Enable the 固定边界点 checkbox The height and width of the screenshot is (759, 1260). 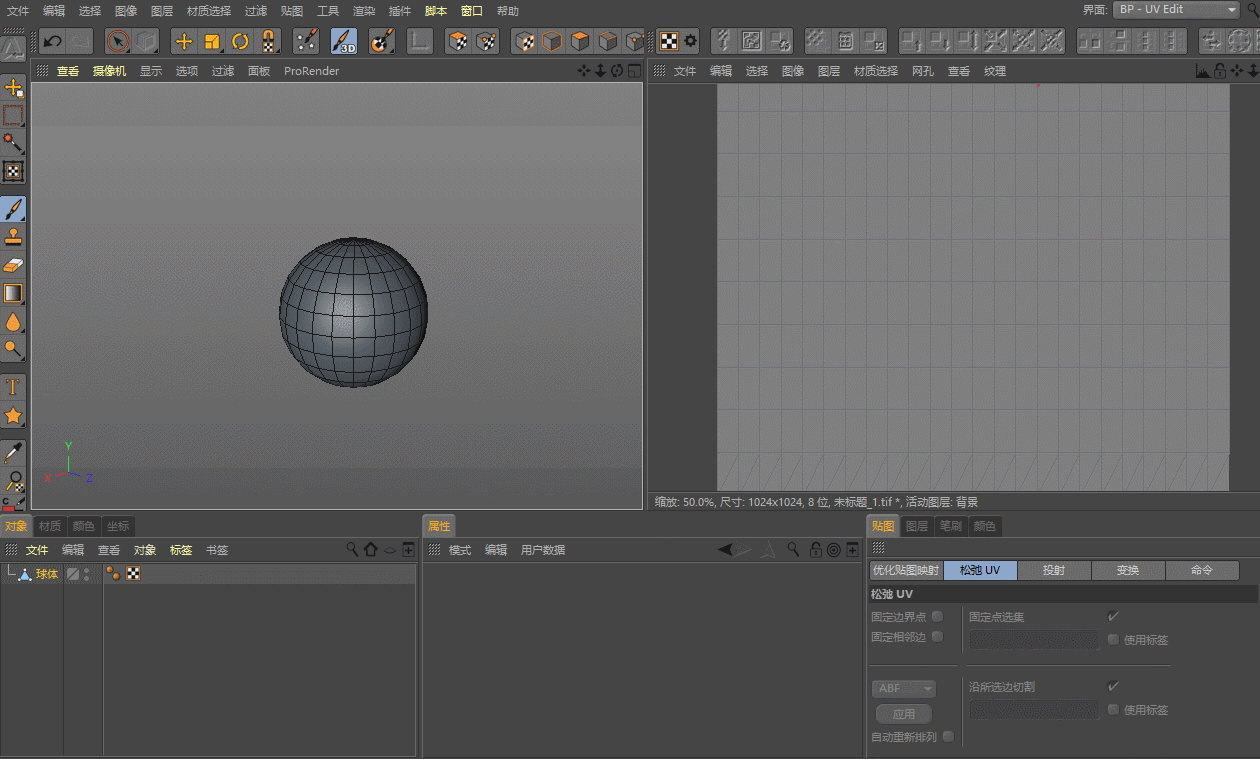[937, 617]
